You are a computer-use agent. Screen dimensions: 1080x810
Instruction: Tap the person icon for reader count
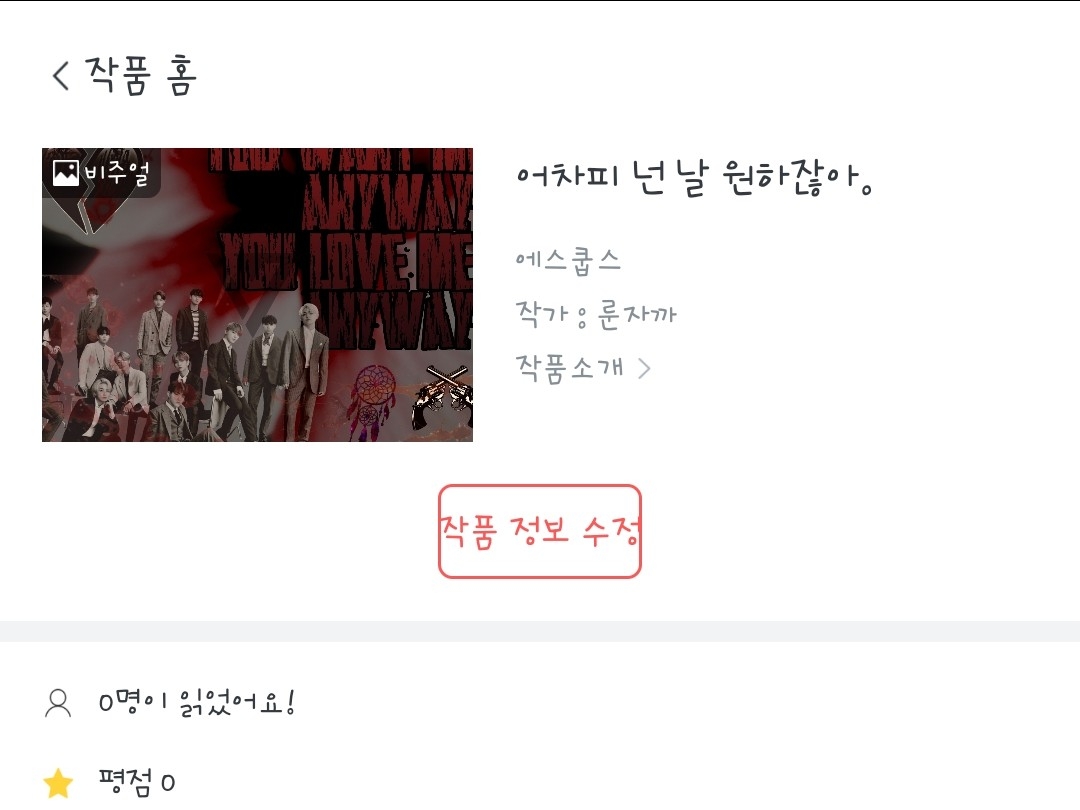pos(58,703)
